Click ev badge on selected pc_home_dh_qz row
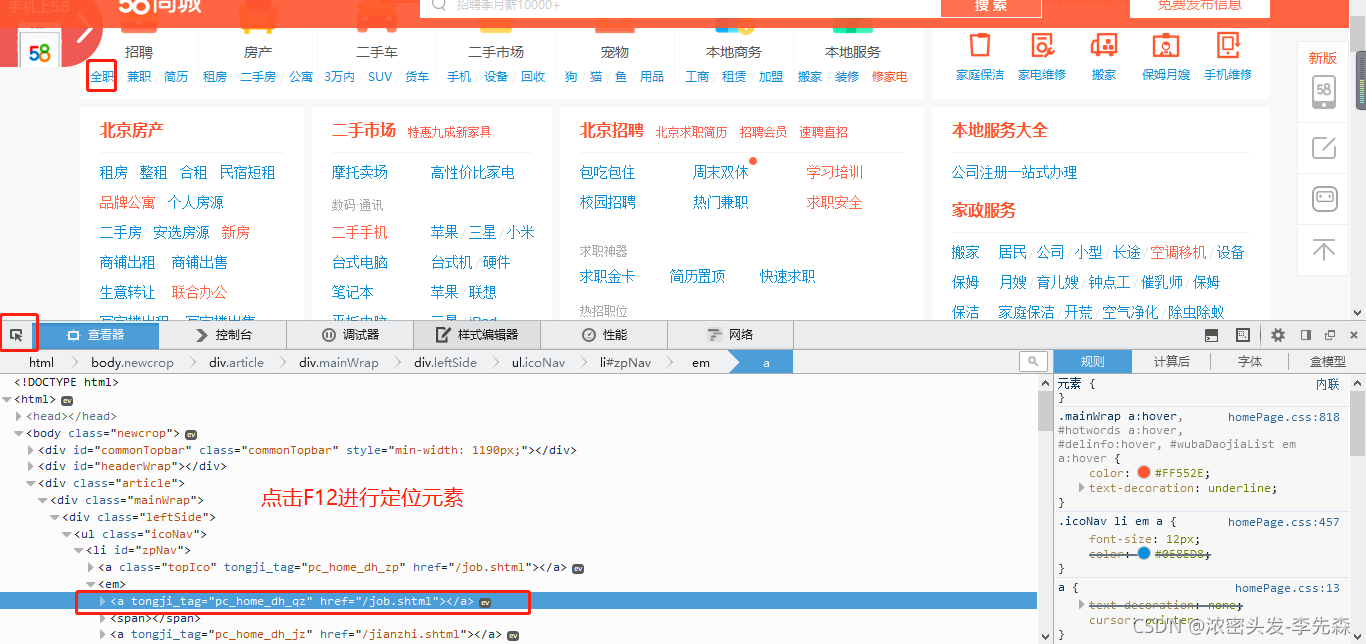Image resolution: width=1366 pixels, height=644 pixels. coord(485,602)
